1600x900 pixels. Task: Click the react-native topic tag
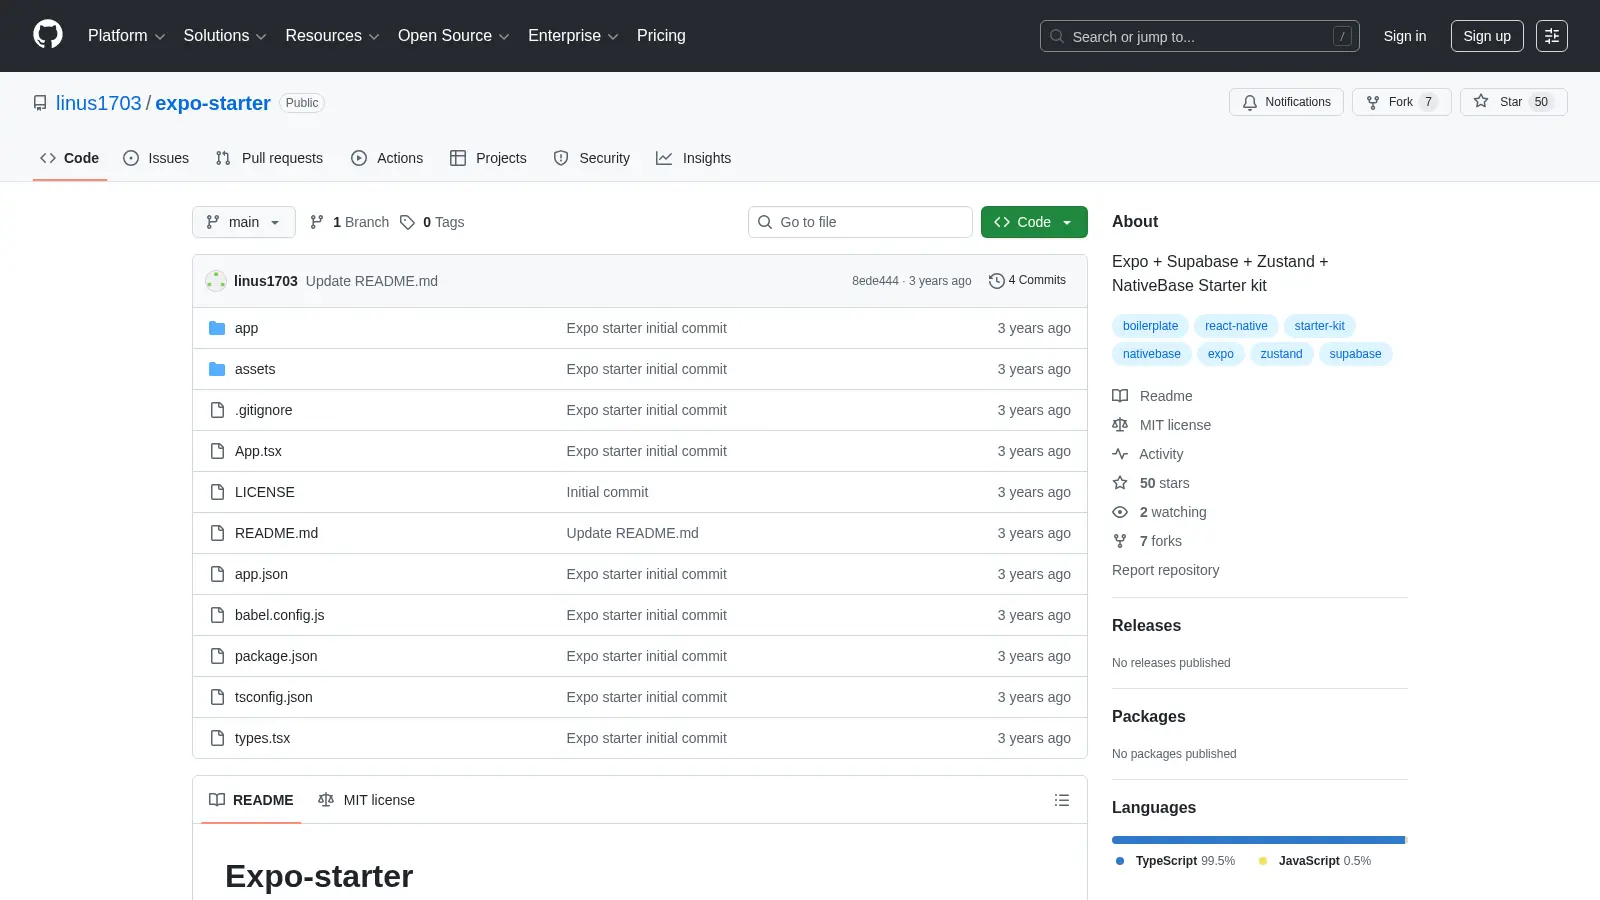click(1236, 326)
